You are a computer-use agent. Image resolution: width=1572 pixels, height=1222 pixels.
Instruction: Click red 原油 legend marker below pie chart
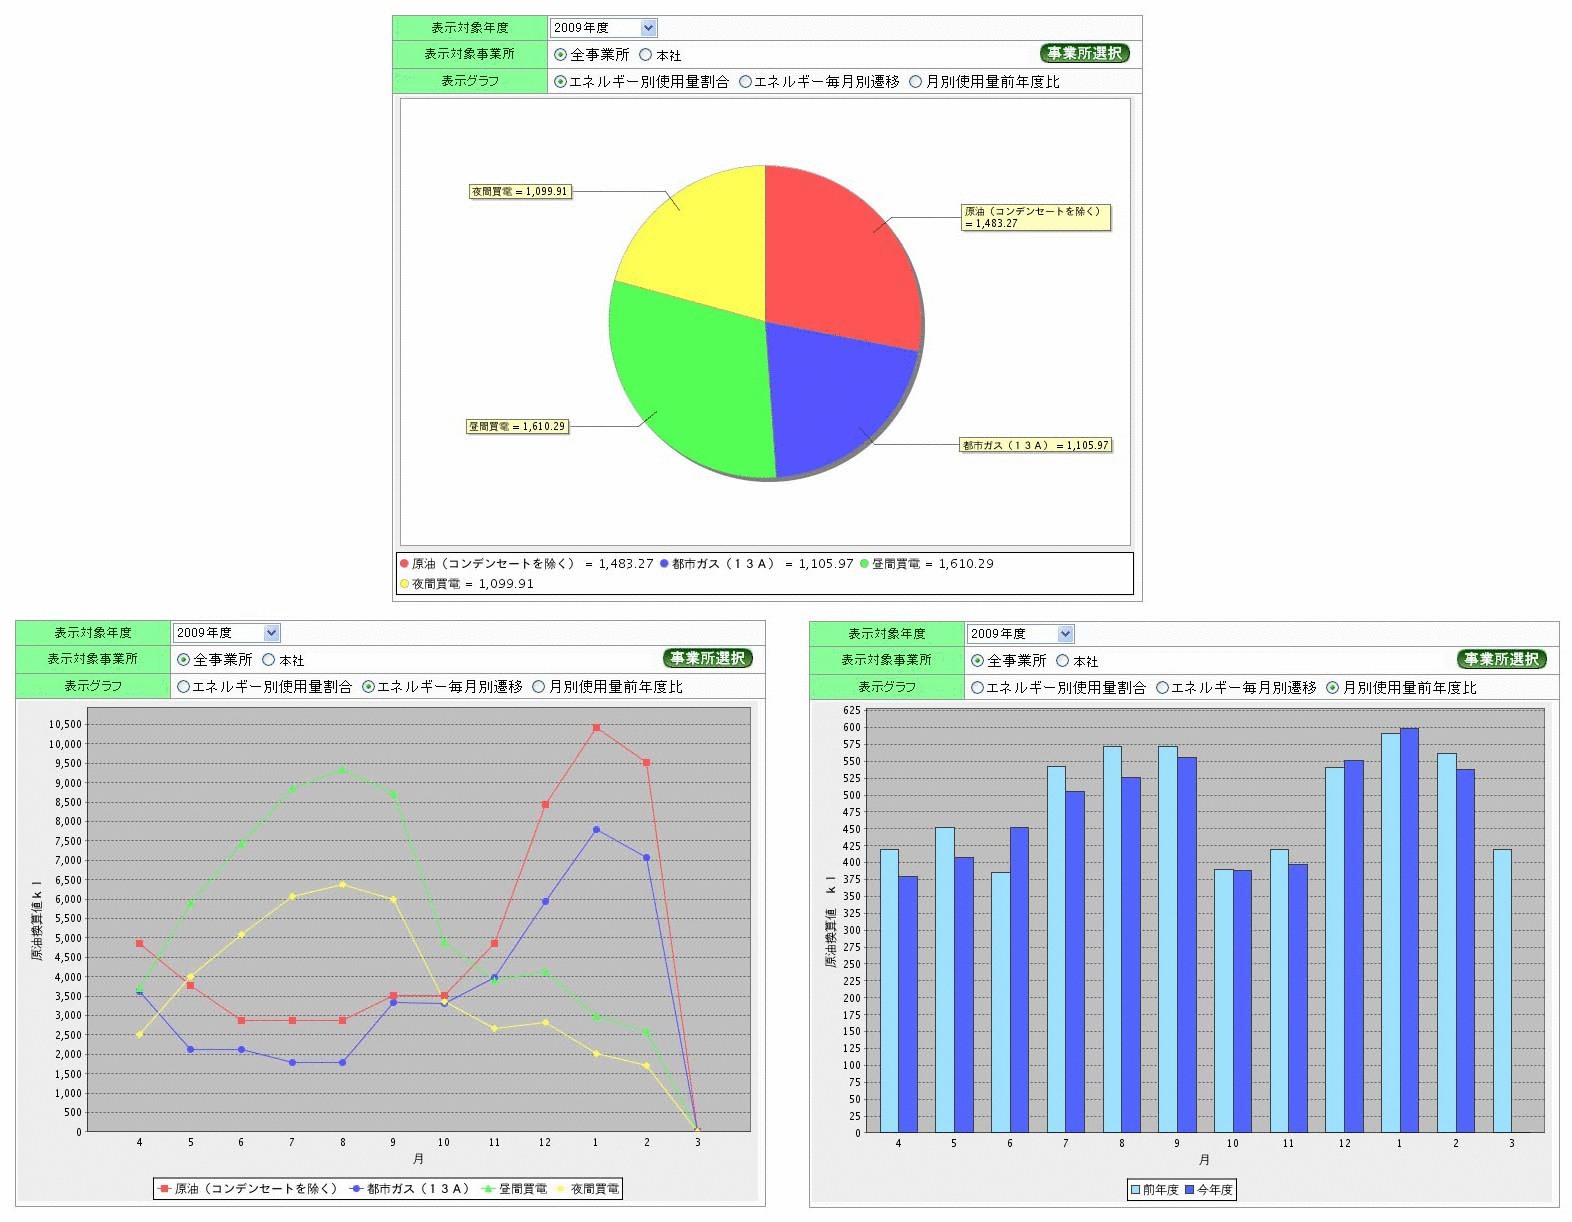[x=405, y=564]
